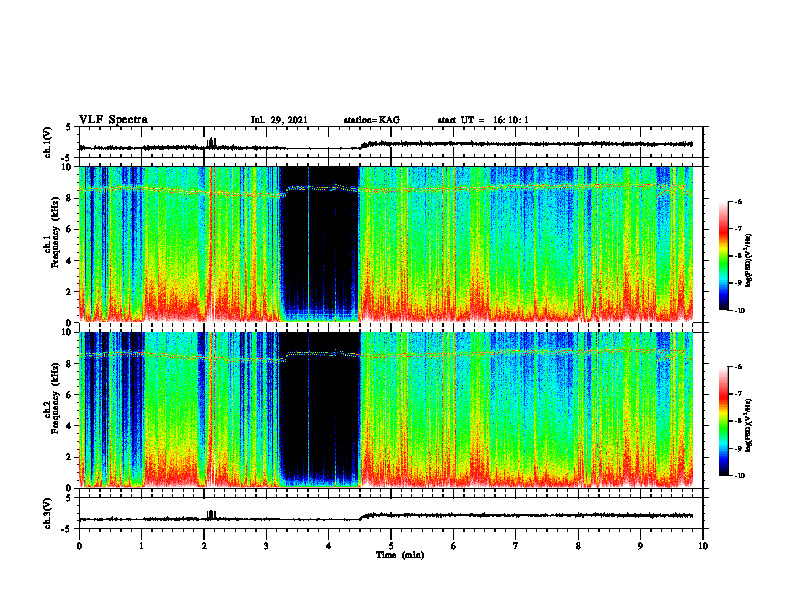Click the black data gap in ch.1 spectrogram
This screenshot has width=792, height=612.
[x=319, y=240]
